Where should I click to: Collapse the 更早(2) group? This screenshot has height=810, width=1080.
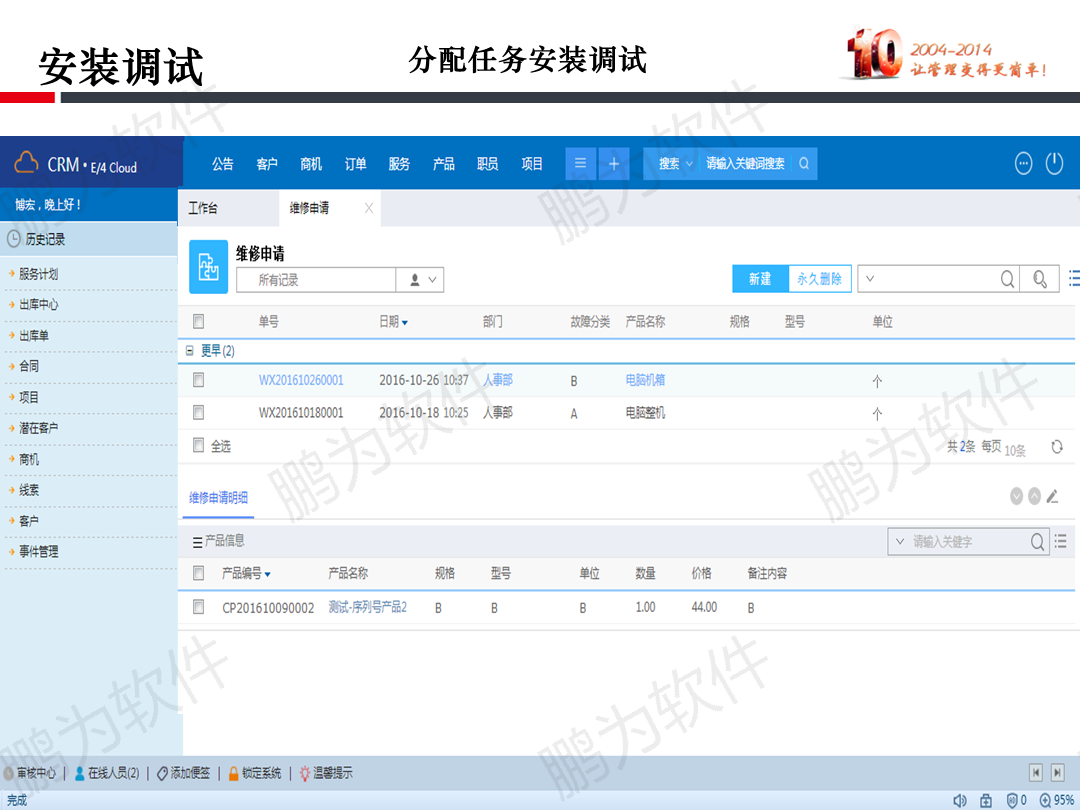click(189, 351)
